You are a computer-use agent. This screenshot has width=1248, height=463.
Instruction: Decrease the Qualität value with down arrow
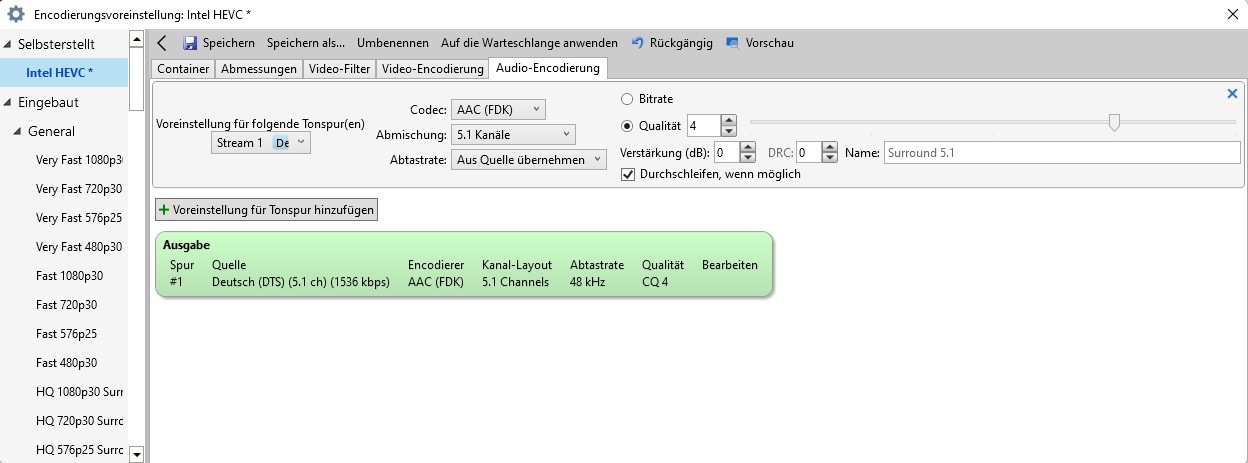pyautogui.click(x=729, y=131)
